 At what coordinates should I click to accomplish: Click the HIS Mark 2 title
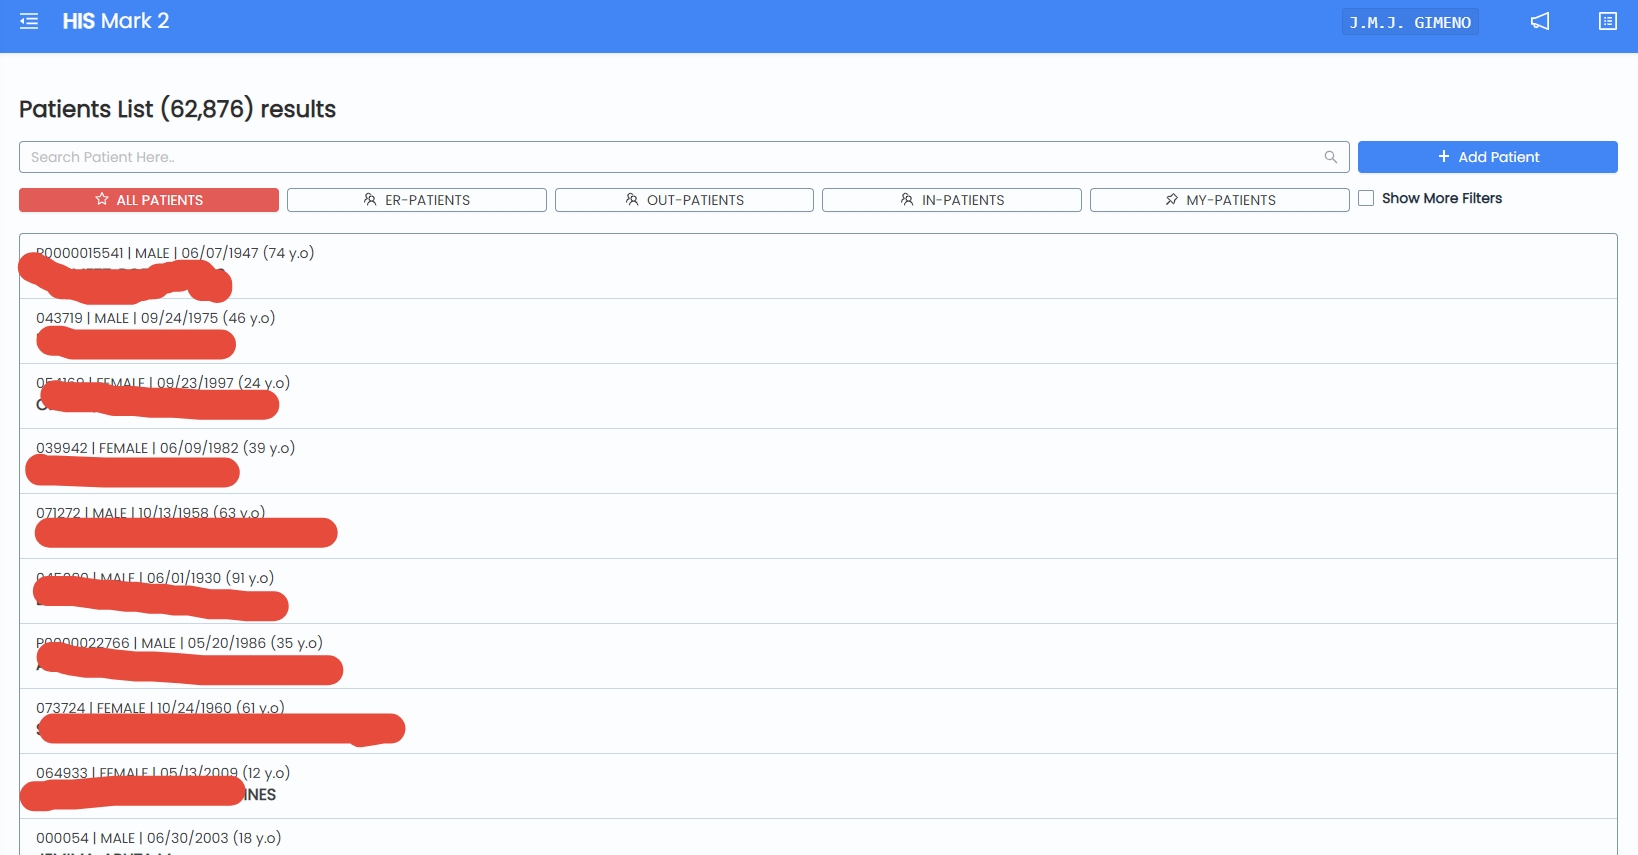point(115,21)
